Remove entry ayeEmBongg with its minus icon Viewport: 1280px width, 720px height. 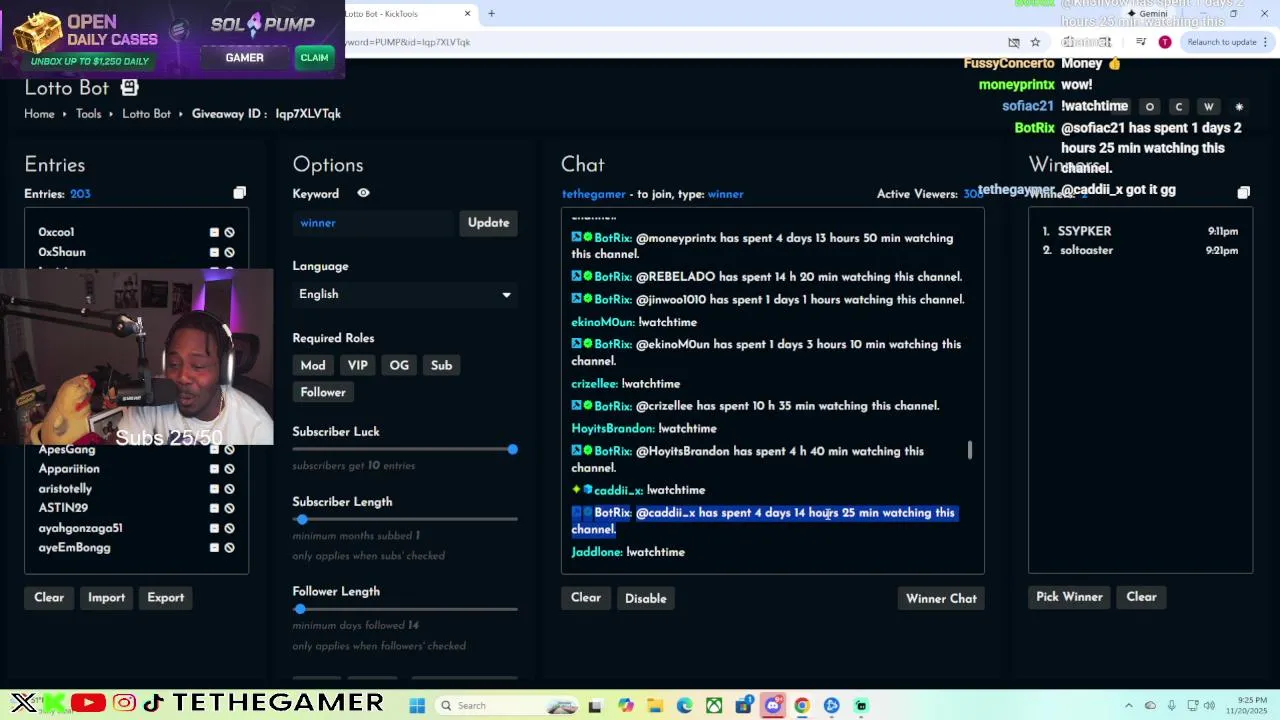214,548
